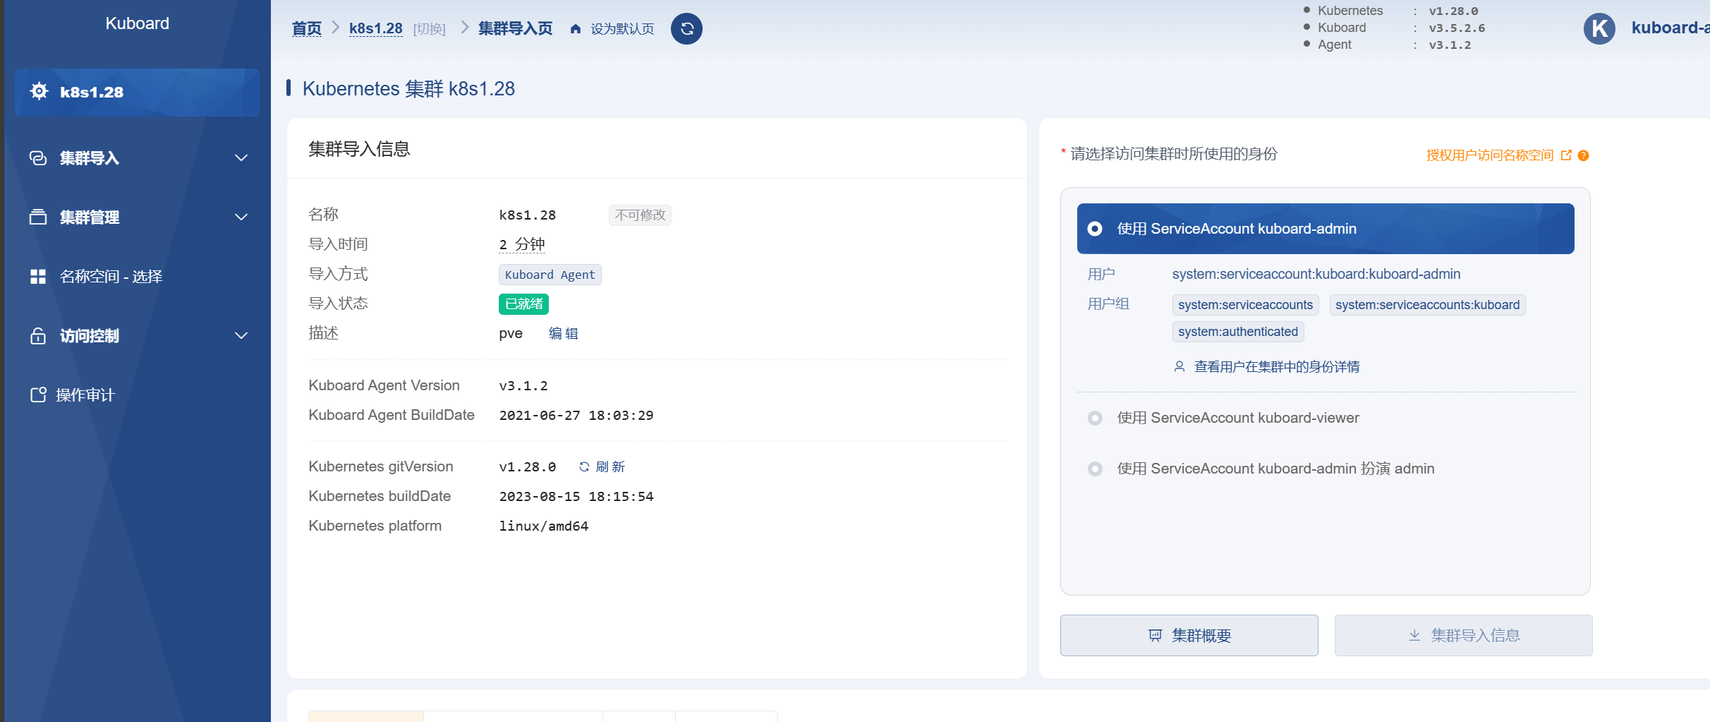This screenshot has height=722, width=1710.
Task: Click the import time value 2 分钟
Action: 522,245
